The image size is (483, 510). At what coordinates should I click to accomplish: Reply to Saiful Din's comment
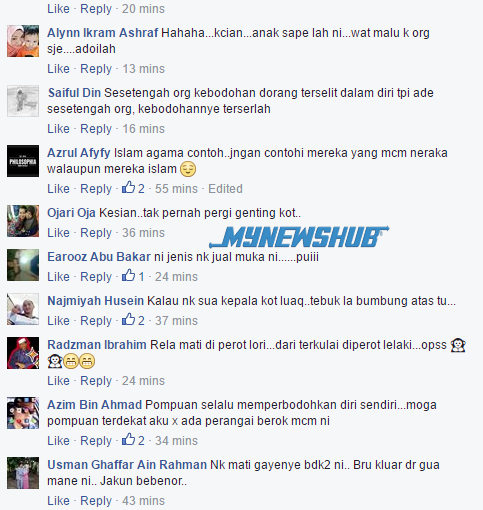[x=96, y=129]
